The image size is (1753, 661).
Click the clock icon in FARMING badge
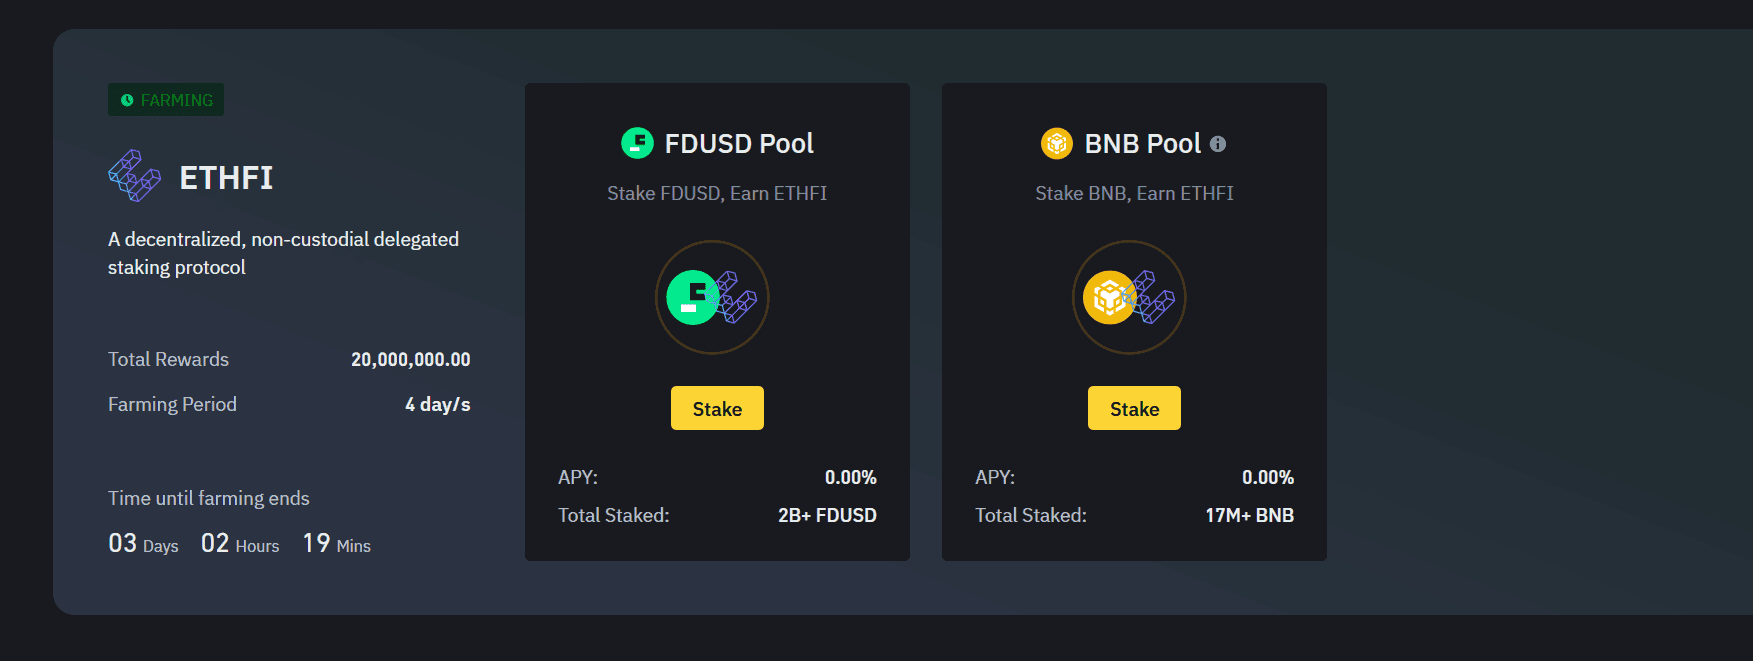tap(127, 100)
